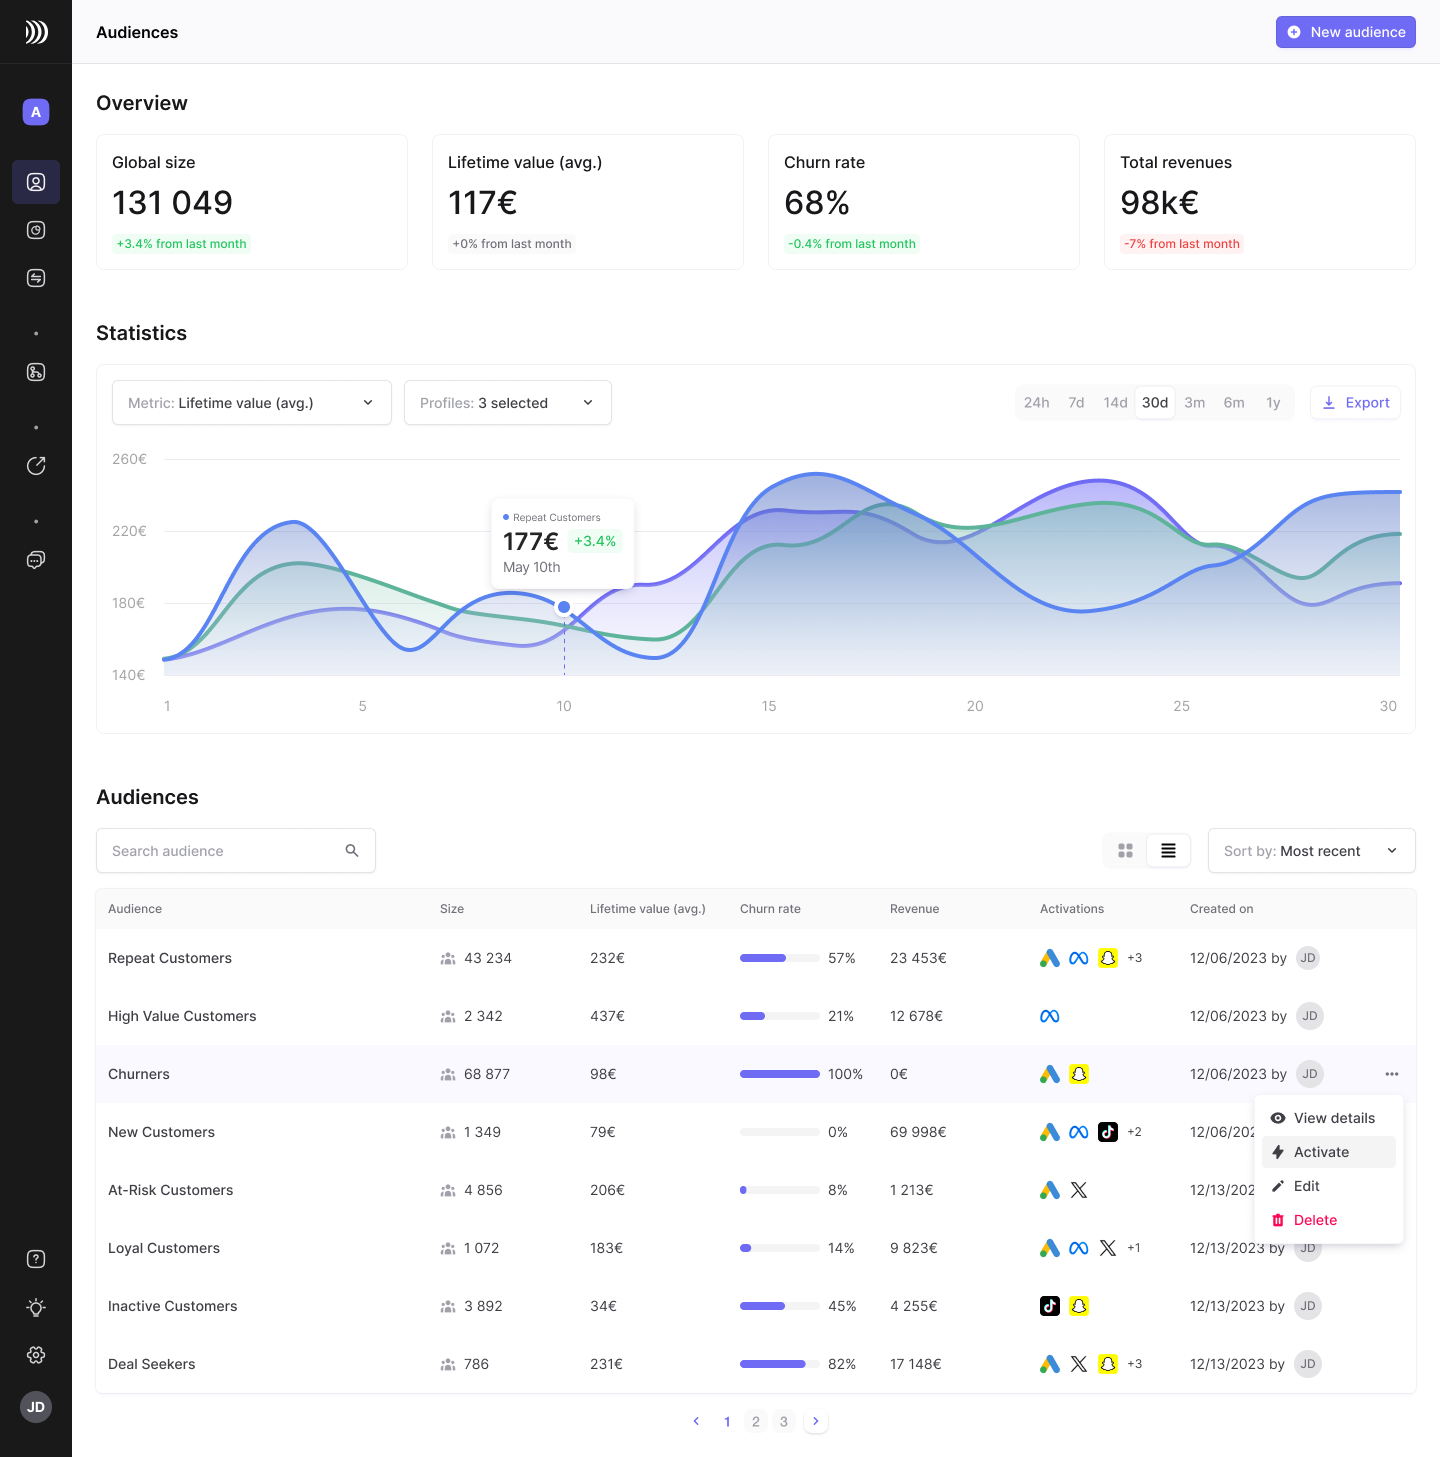Go to page 2 of audiences
1440x1457 pixels.
point(756,1422)
